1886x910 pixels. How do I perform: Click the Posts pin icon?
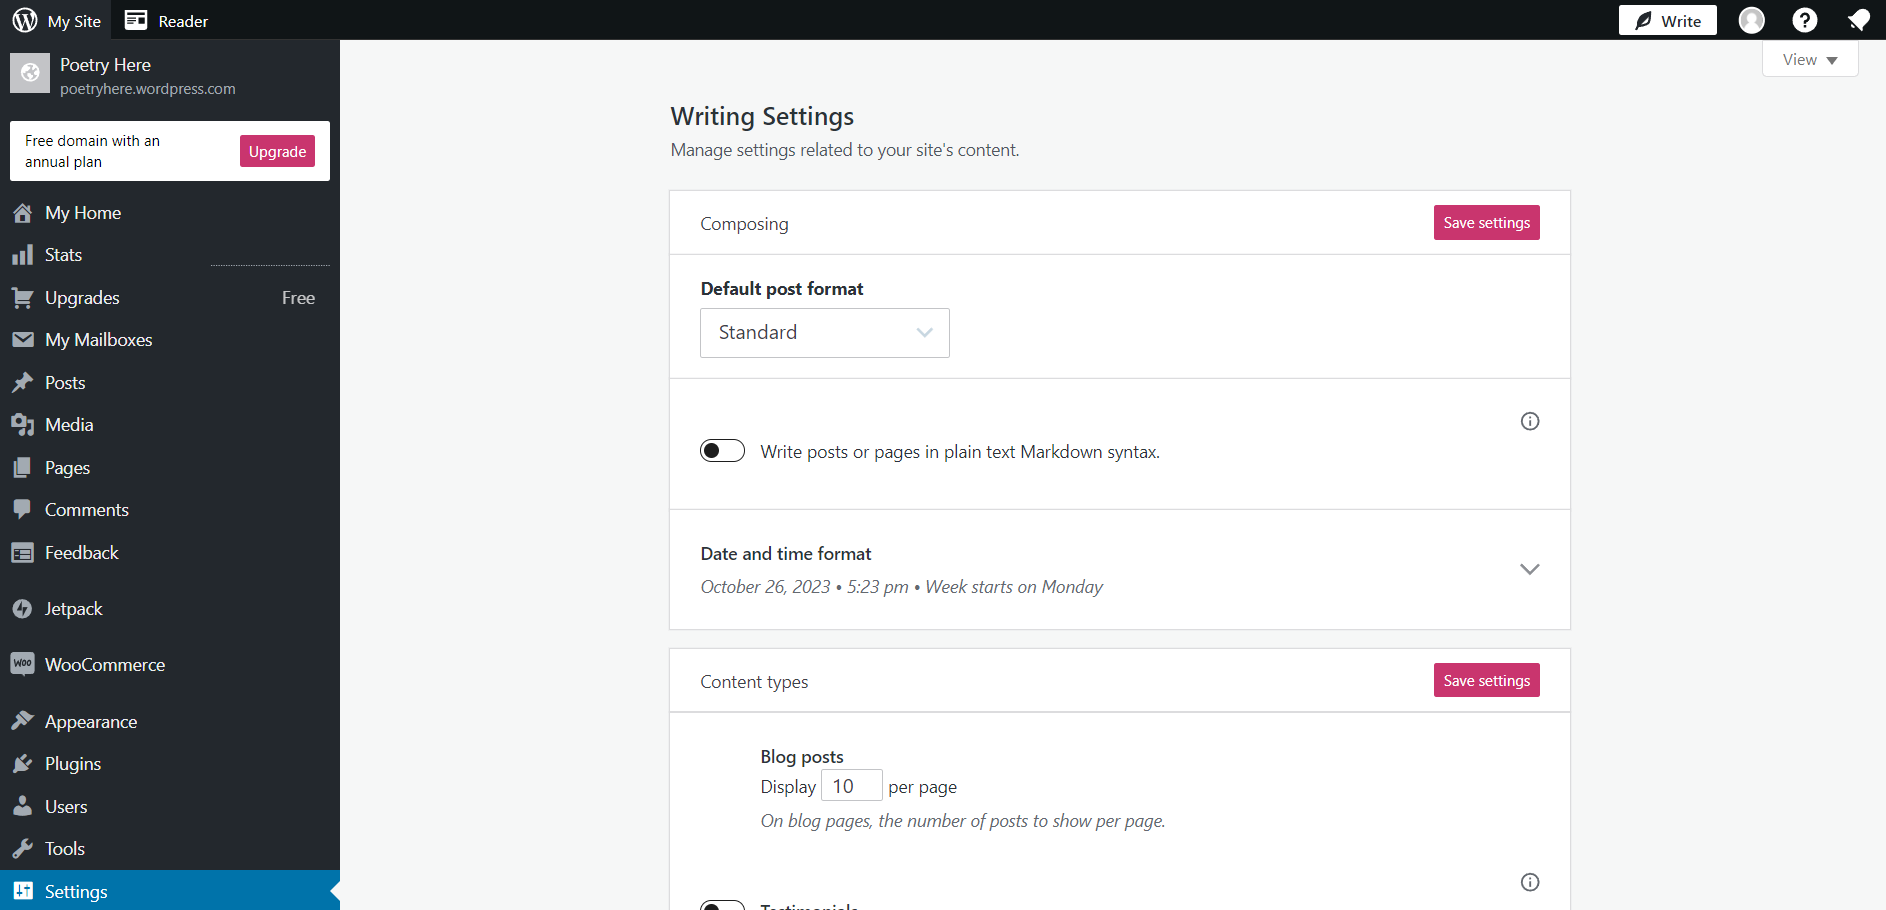23,383
